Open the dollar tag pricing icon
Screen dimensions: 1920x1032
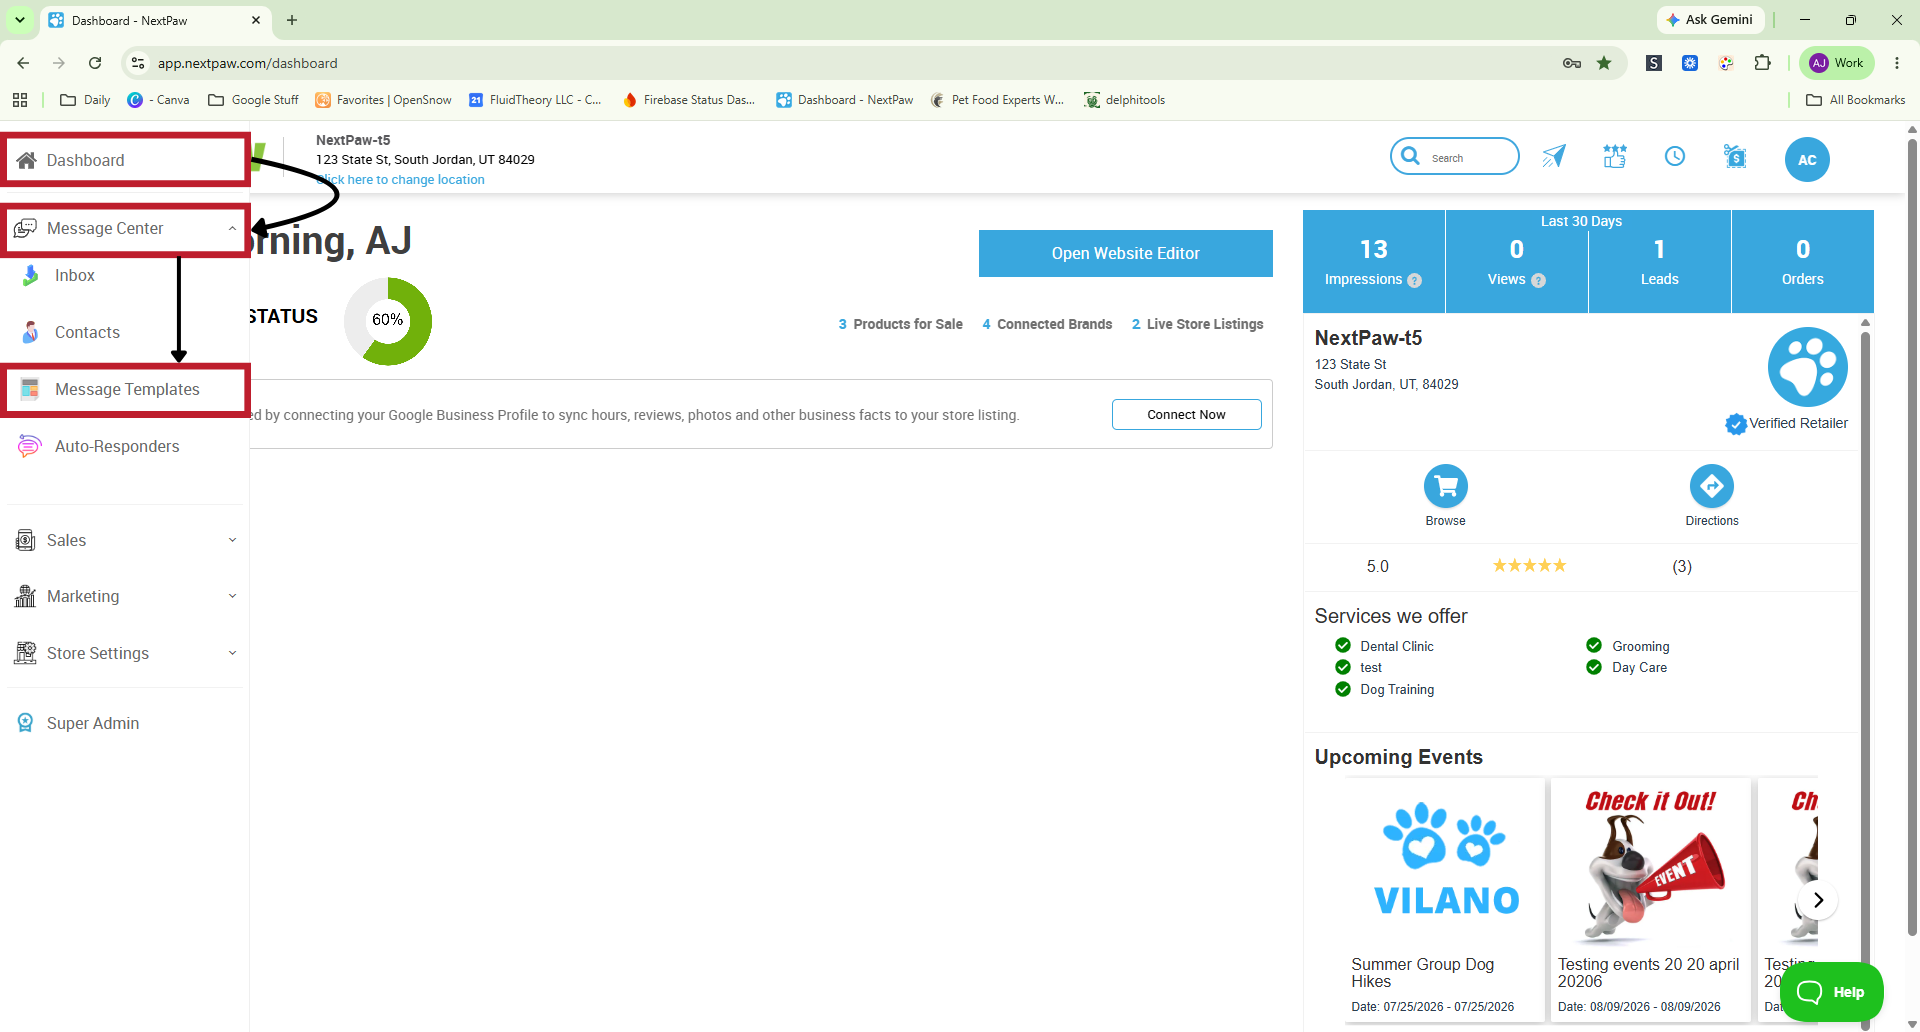tap(1736, 156)
